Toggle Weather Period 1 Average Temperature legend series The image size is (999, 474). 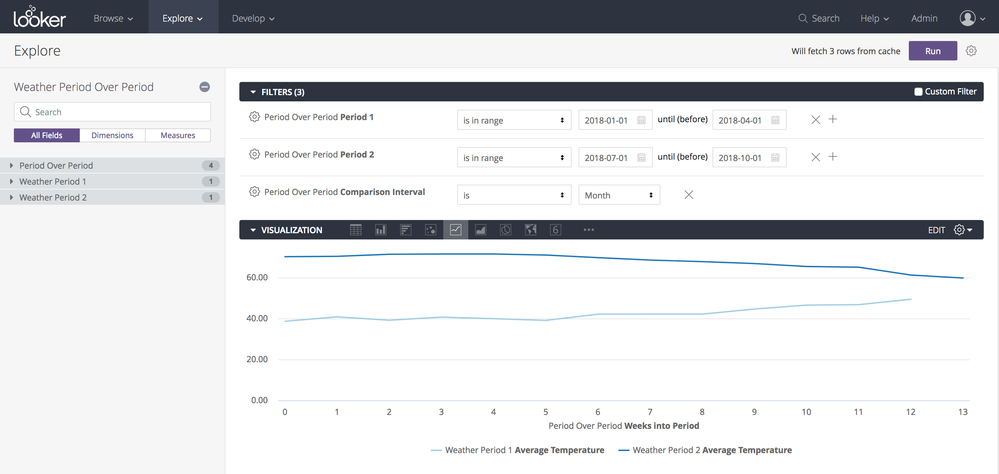(x=517, y=450)
